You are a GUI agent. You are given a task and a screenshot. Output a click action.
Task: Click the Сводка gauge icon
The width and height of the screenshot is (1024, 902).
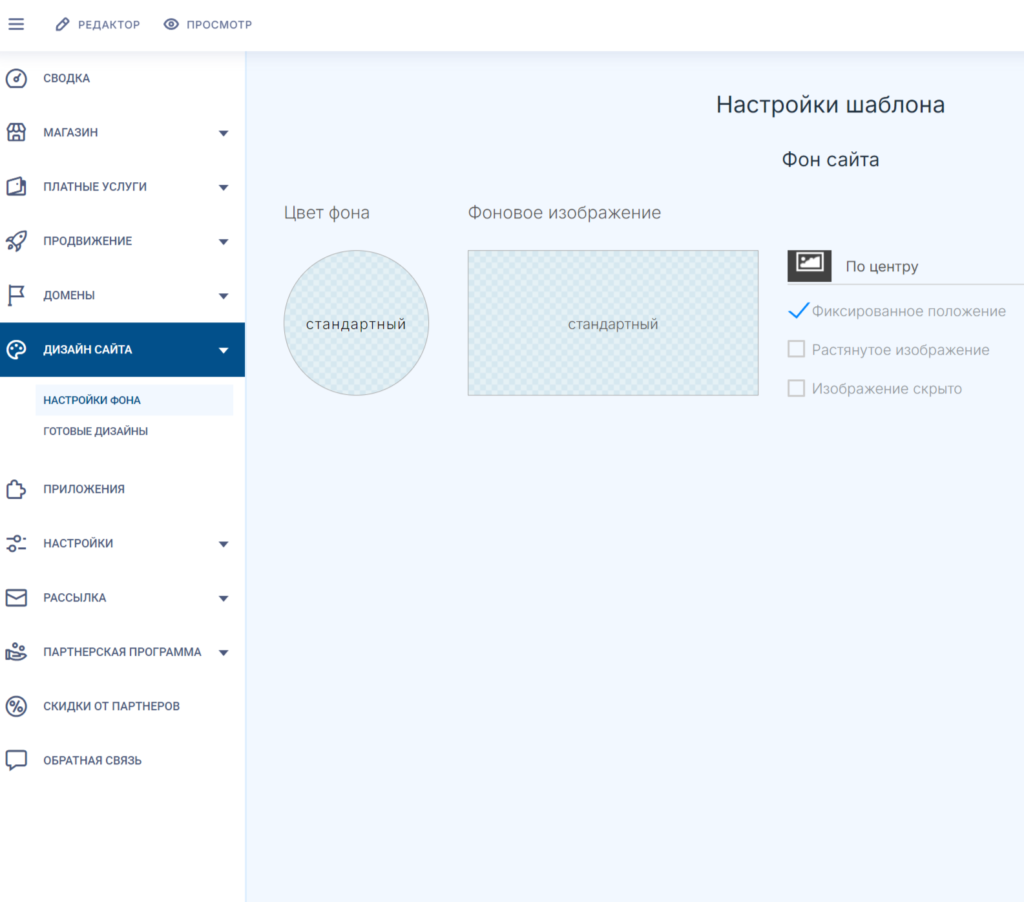tap(16, 78)
